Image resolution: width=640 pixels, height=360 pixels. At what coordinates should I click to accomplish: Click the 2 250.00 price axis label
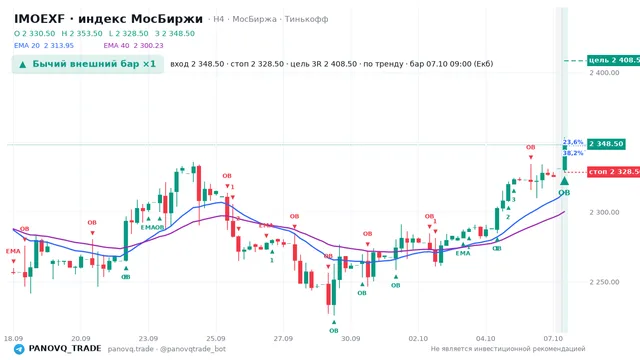604,282
